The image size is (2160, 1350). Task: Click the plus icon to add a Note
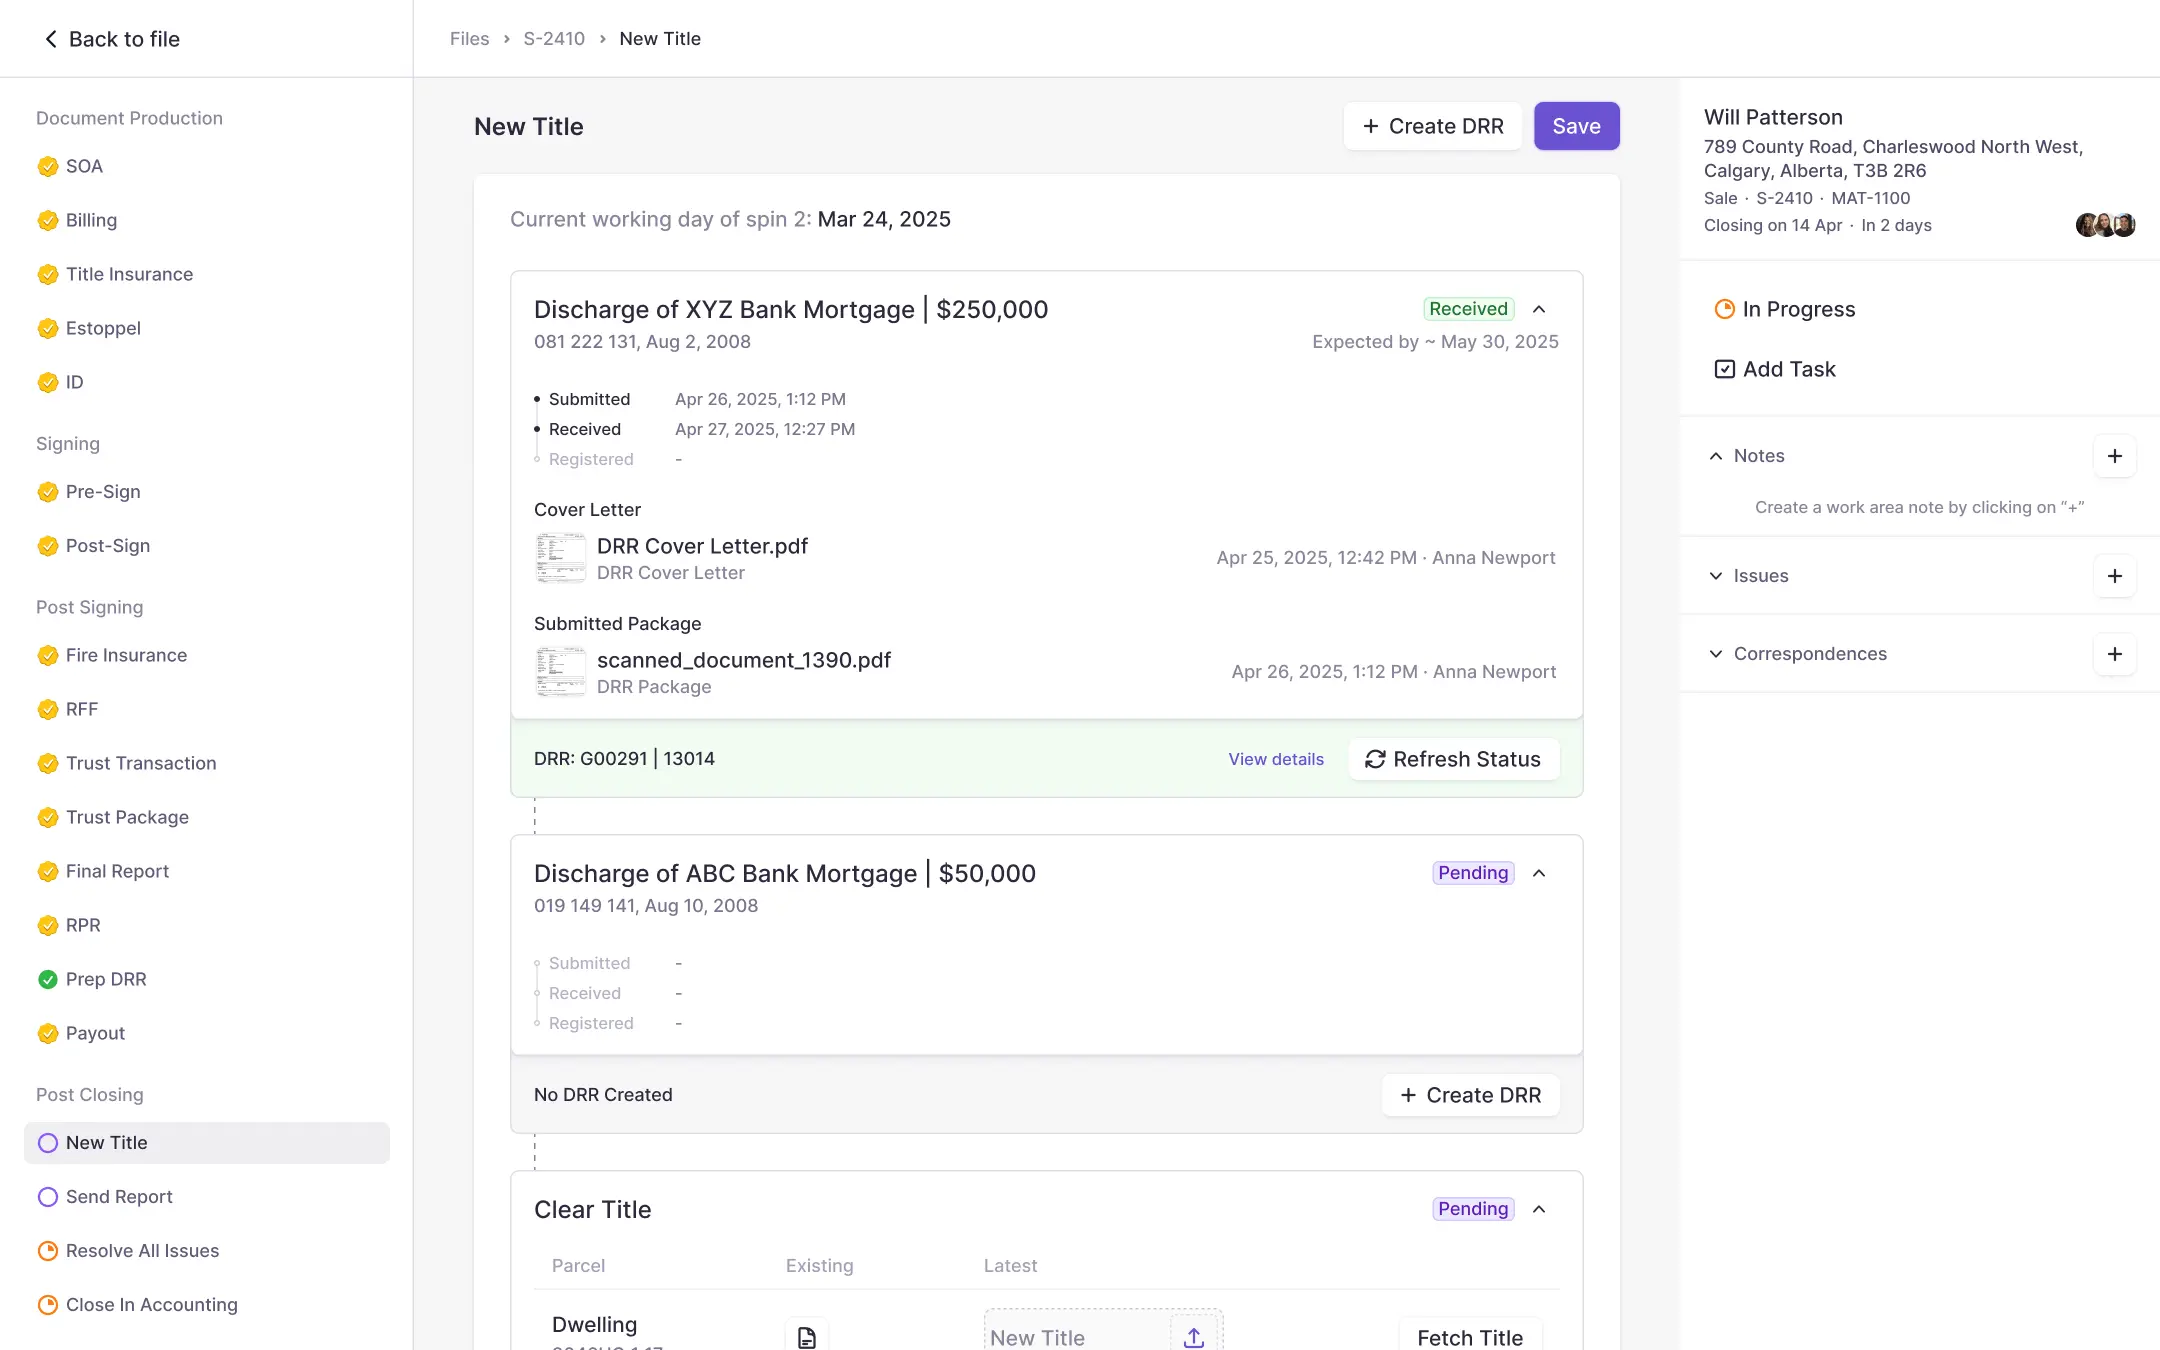point(2114,455)
